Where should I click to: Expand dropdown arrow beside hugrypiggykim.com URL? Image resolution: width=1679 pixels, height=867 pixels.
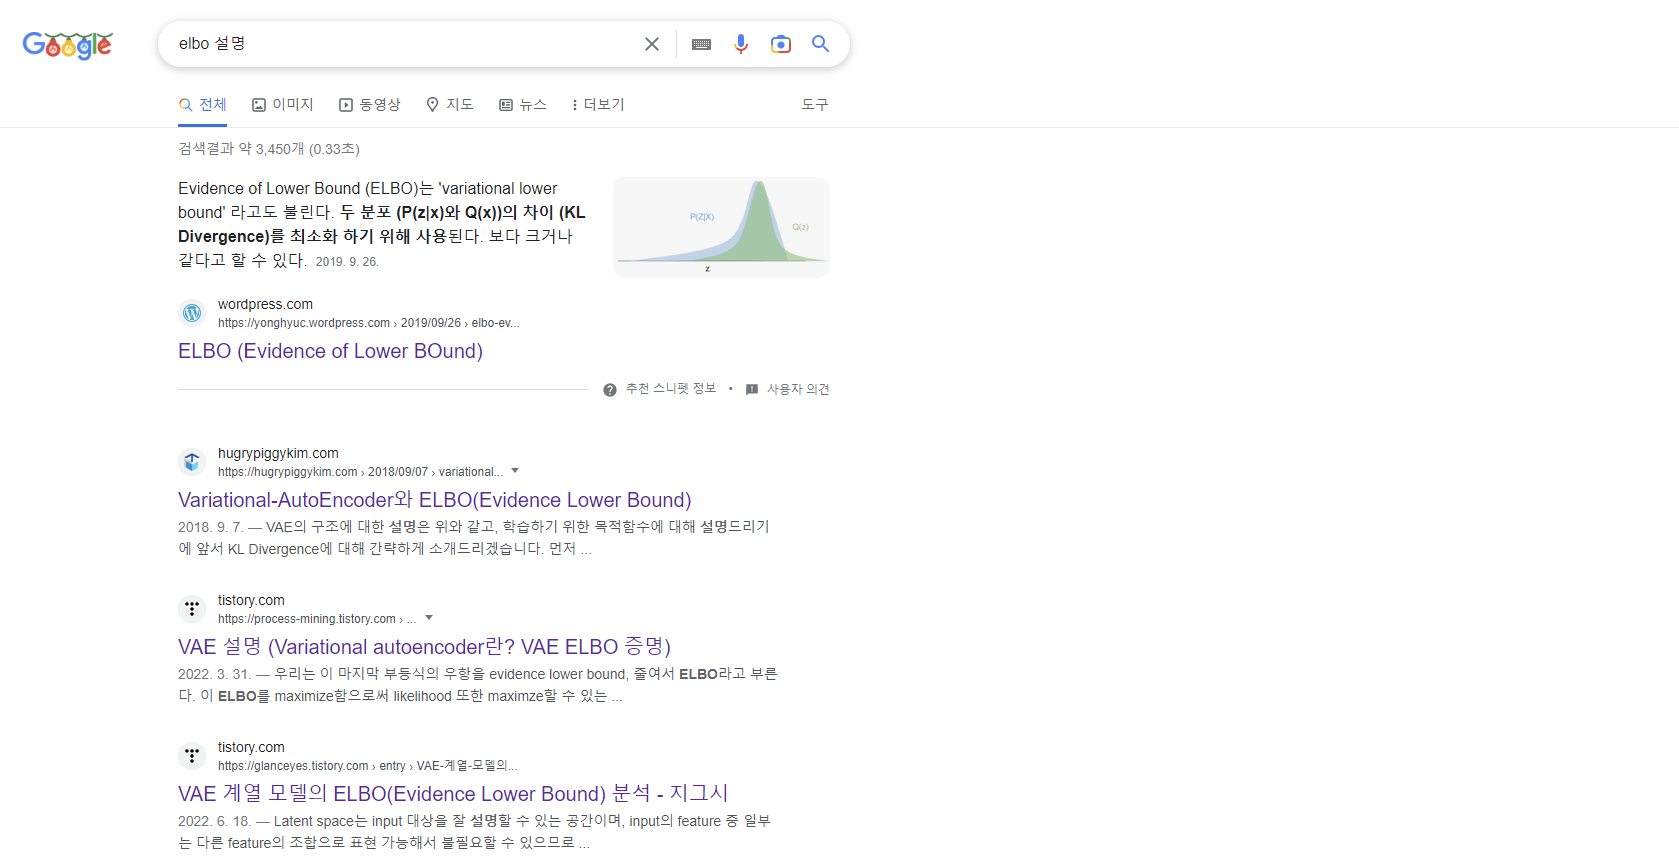(515, 471)
